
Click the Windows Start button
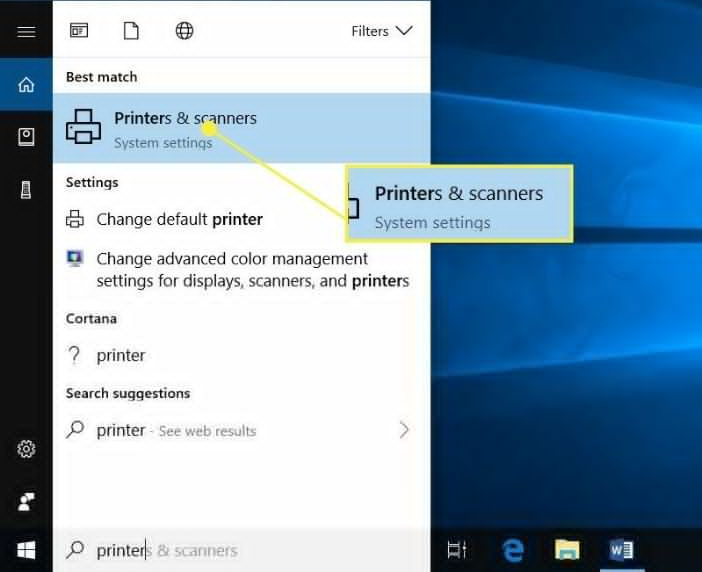(x=26, y=550)
